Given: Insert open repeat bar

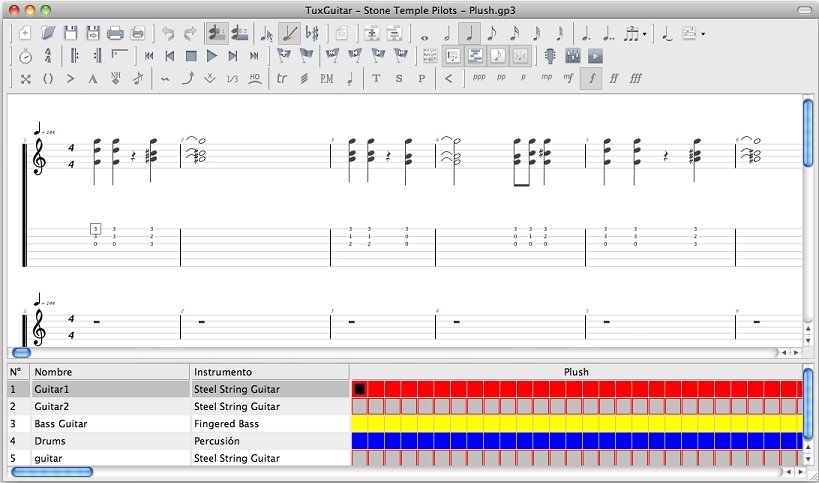Looking at the screenshot, I should [74, 56].
